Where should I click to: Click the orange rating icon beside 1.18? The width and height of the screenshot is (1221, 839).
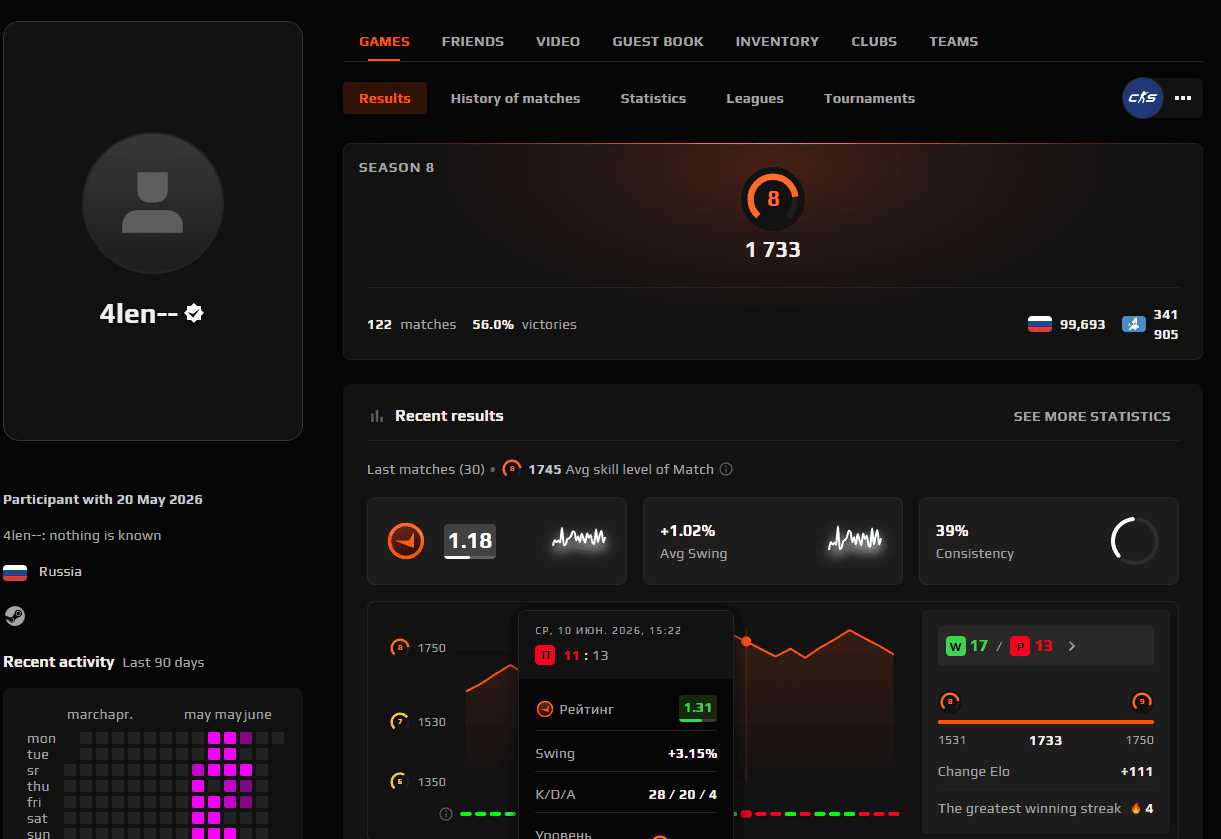tap(405, 541)
